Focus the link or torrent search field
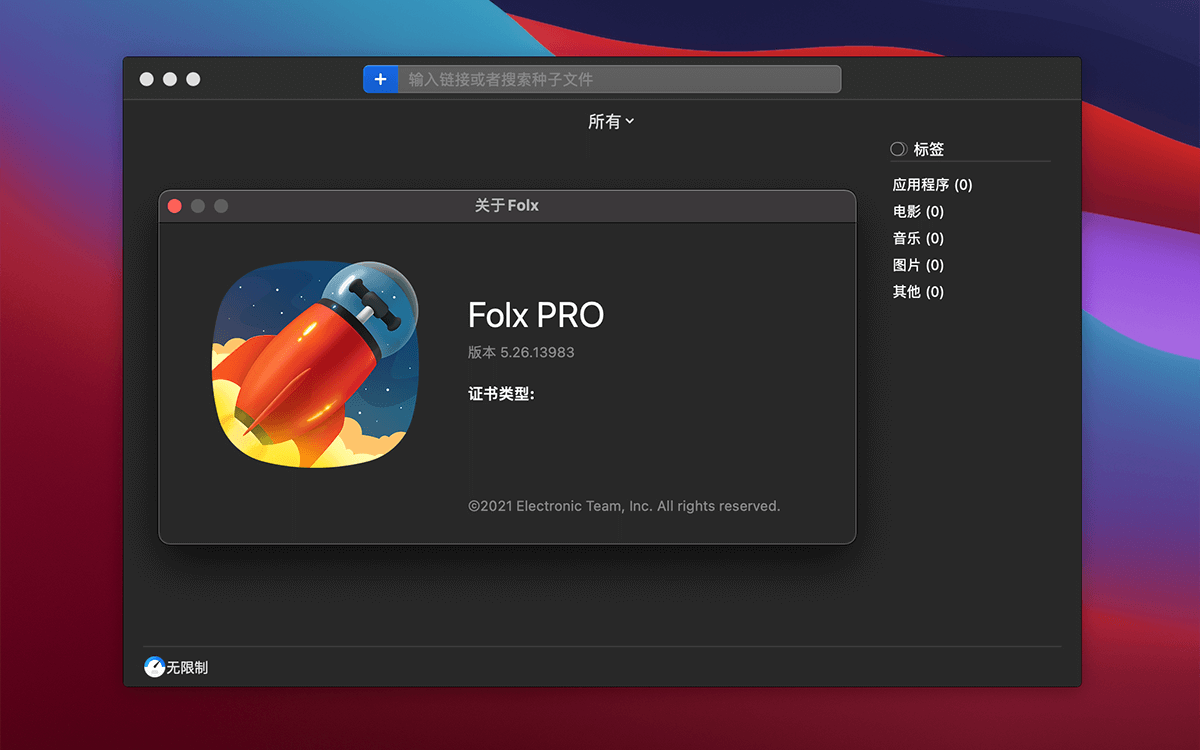 [x=619, y=79]
